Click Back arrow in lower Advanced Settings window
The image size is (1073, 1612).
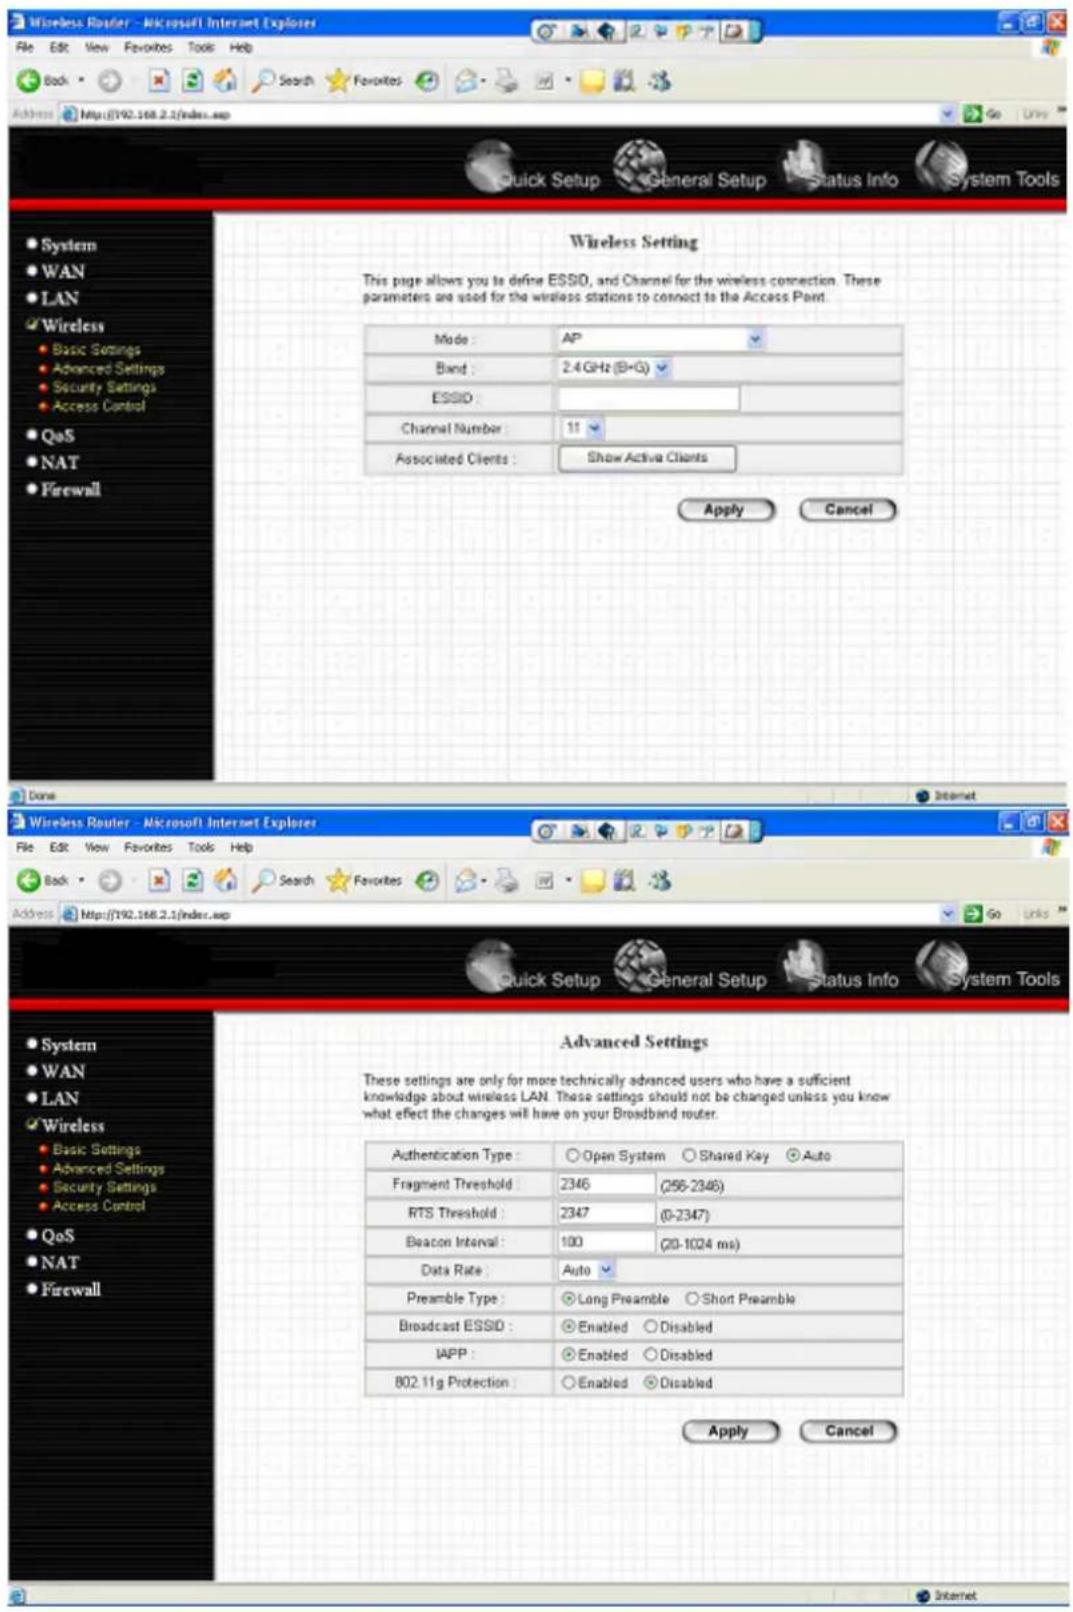coord(29,881)
